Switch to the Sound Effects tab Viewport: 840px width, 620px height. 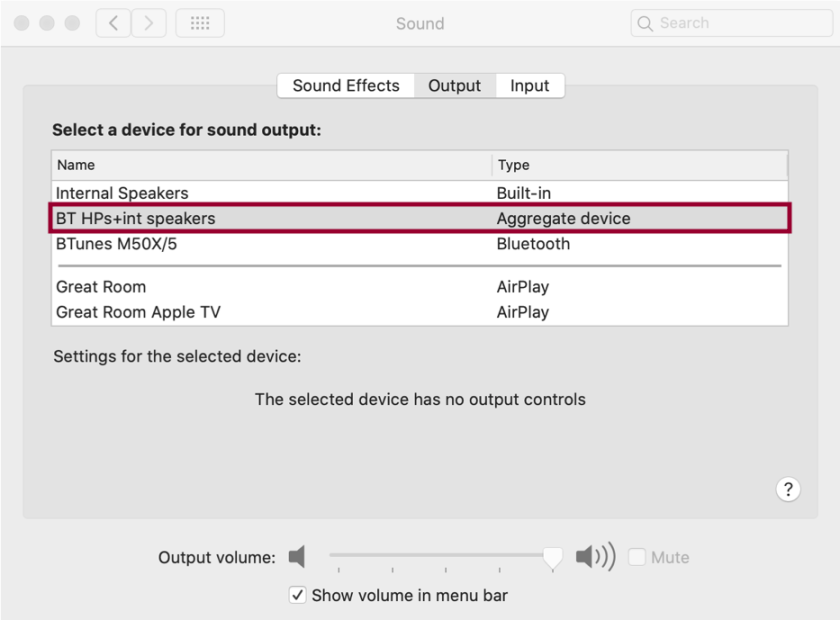tap(346, 86)
